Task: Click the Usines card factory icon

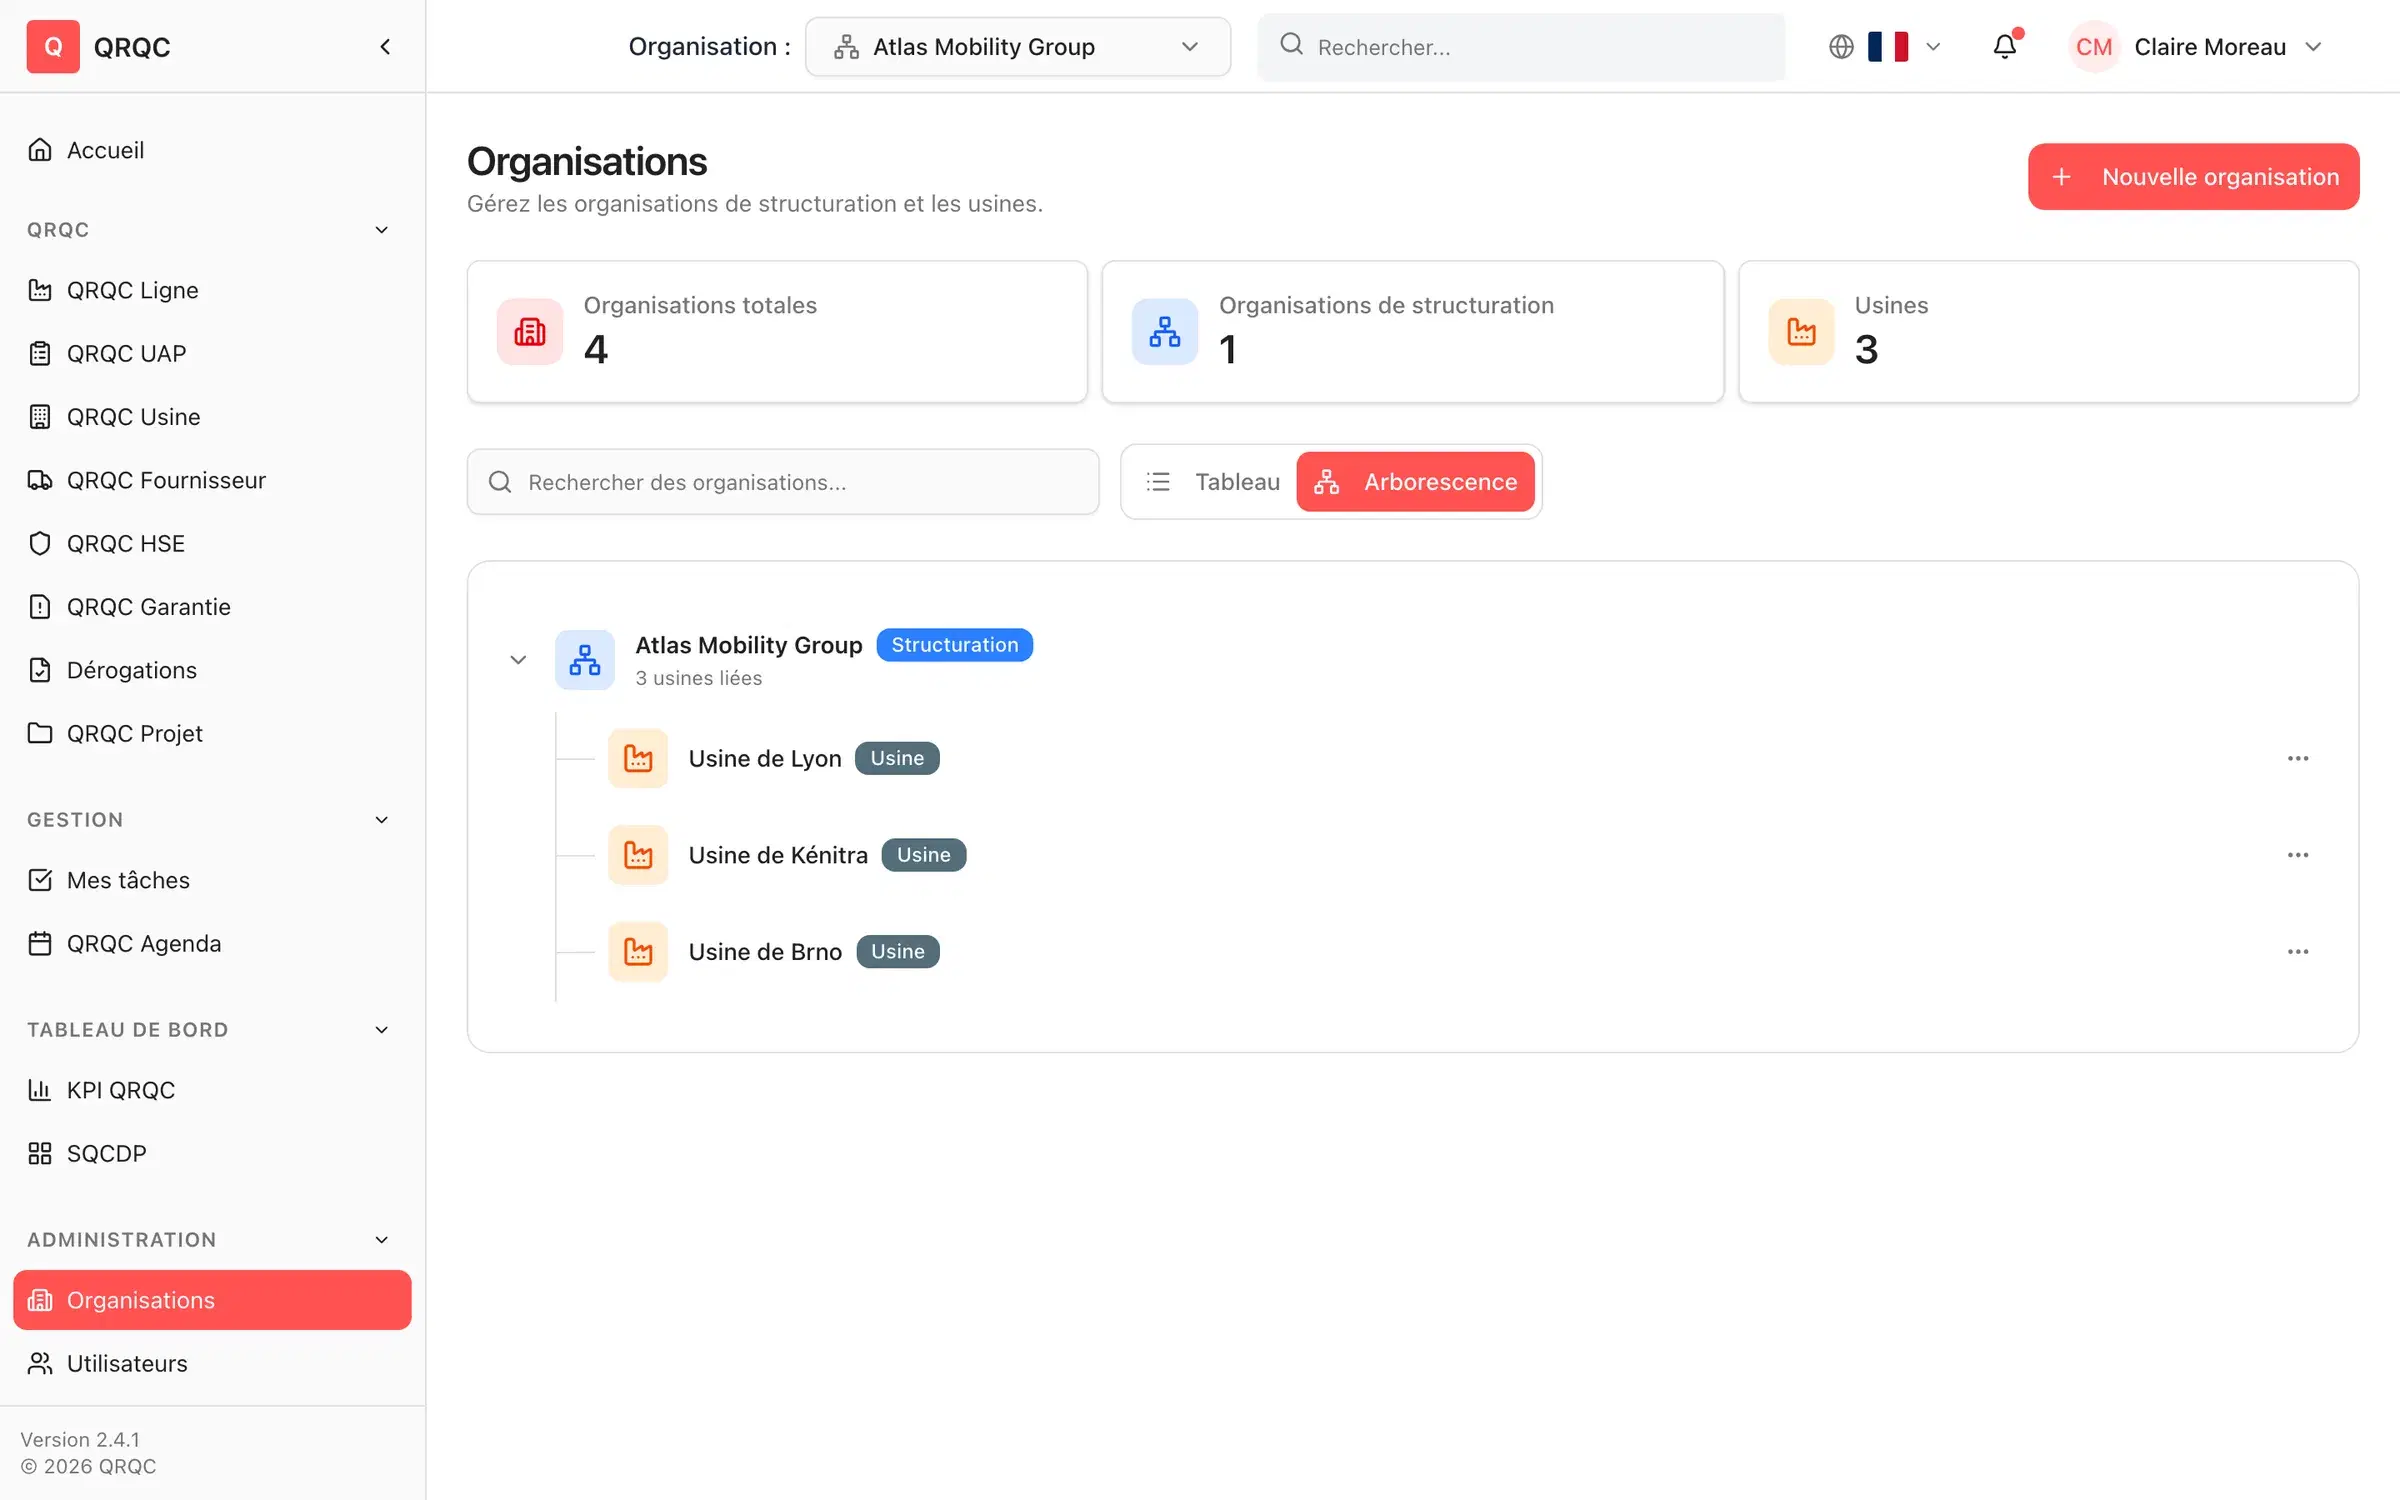Action: tap(1801, 332)
